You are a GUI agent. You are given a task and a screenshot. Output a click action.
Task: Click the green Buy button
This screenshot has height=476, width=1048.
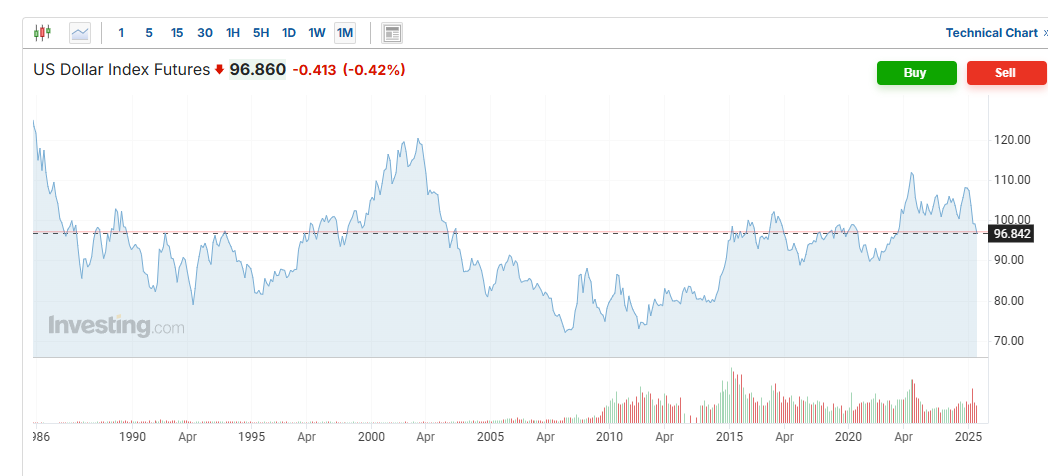coord(916,73)
